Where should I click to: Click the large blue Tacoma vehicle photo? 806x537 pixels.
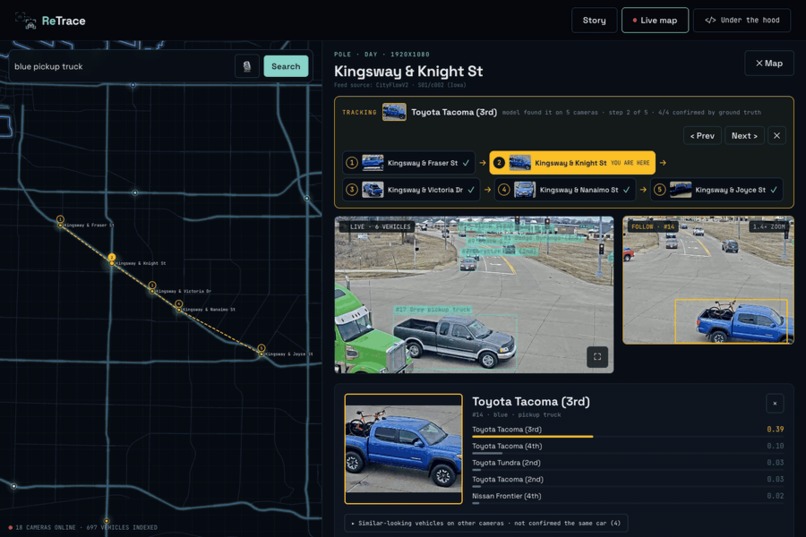[x=404, y=449]
